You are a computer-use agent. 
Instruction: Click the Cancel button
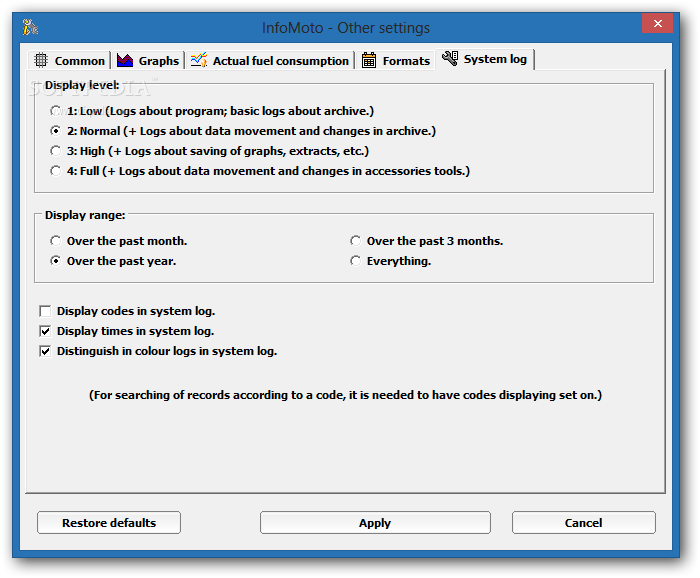point(583,523)
